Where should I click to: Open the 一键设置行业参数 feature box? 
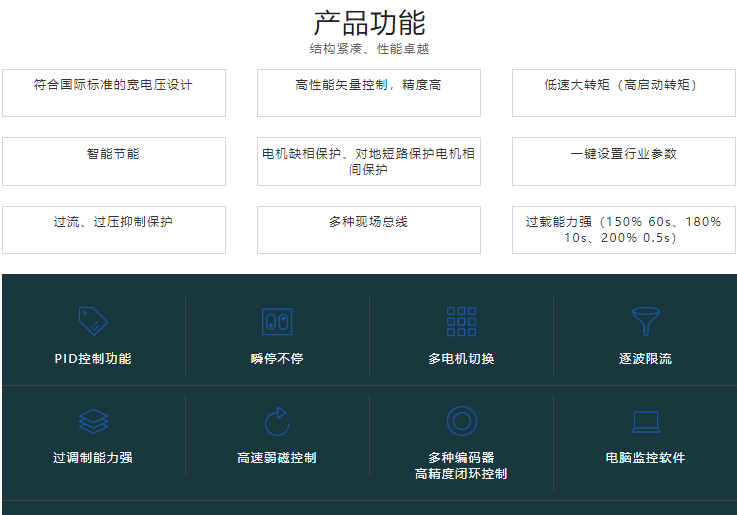[624, 161]
